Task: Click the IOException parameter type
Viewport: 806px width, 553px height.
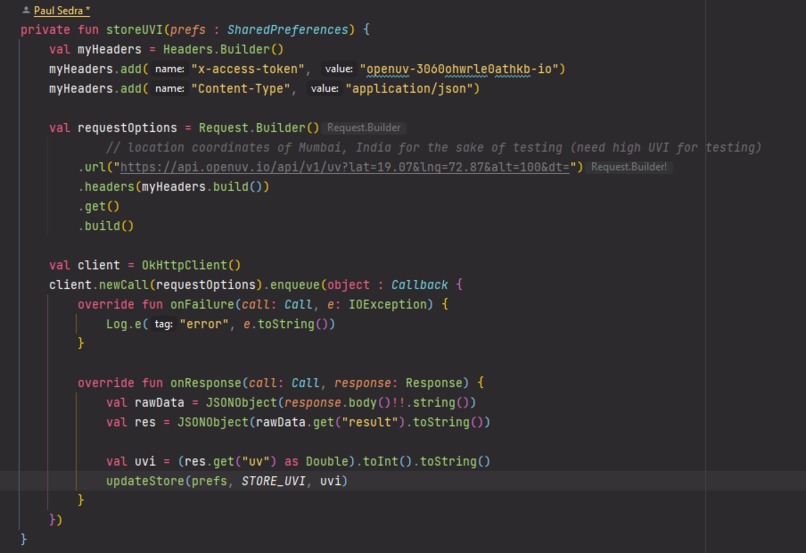Action: pyautogui.click(x=388, y=304)
